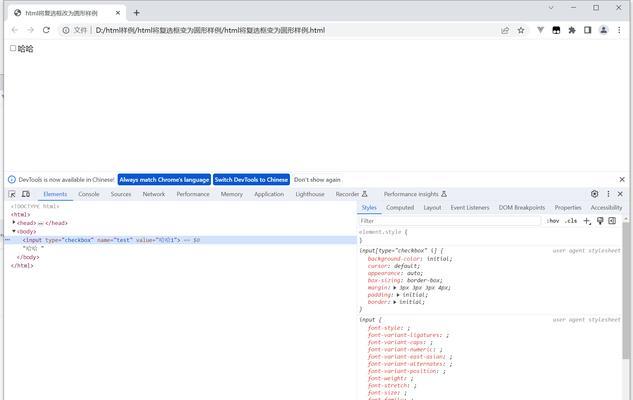Close the DevTools panel
The height and width of the screenshot is (400, 633).
pyautogui.click(x=620, y=194)
